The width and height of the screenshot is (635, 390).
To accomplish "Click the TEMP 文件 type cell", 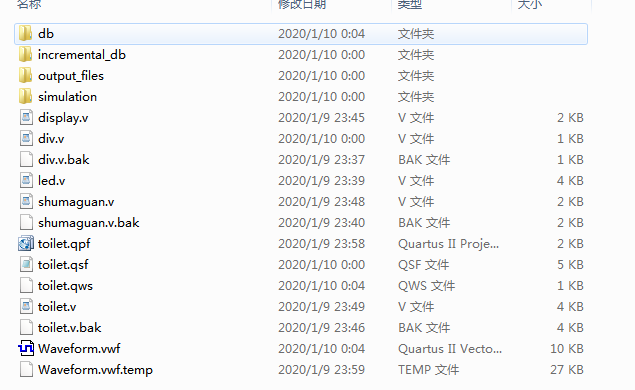I will 428,370.
